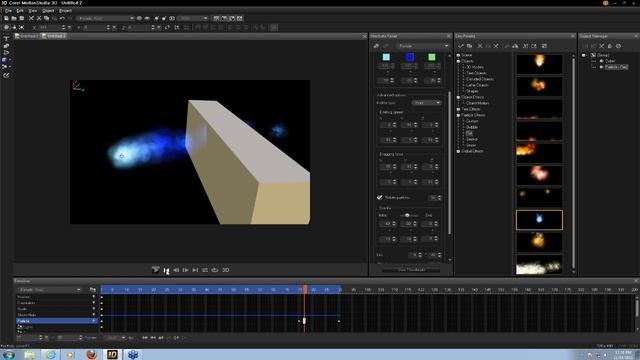Open Internet Explorer from taskbar

51,354
